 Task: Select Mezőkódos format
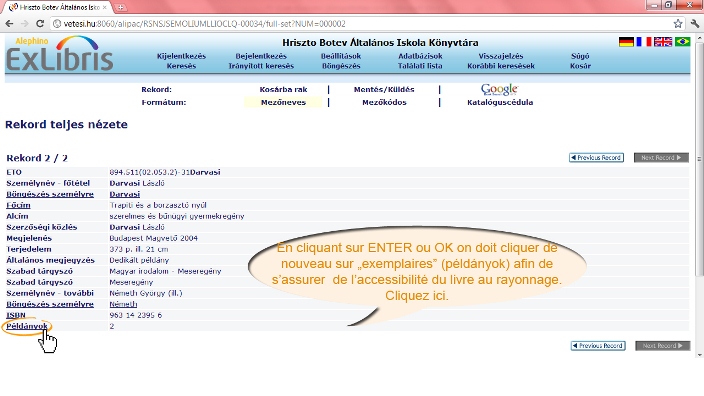pyautogui.click(x=384, y=102)
